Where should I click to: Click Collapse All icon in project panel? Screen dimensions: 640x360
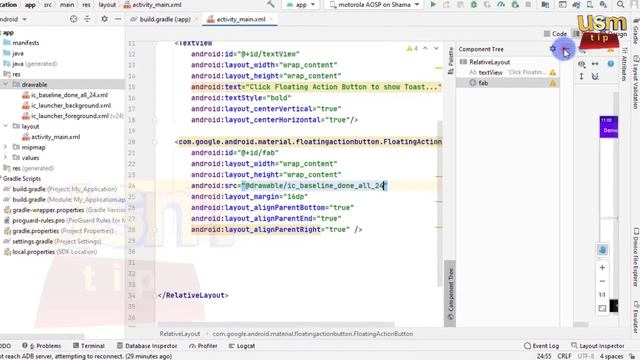click(x=87, y=19)
